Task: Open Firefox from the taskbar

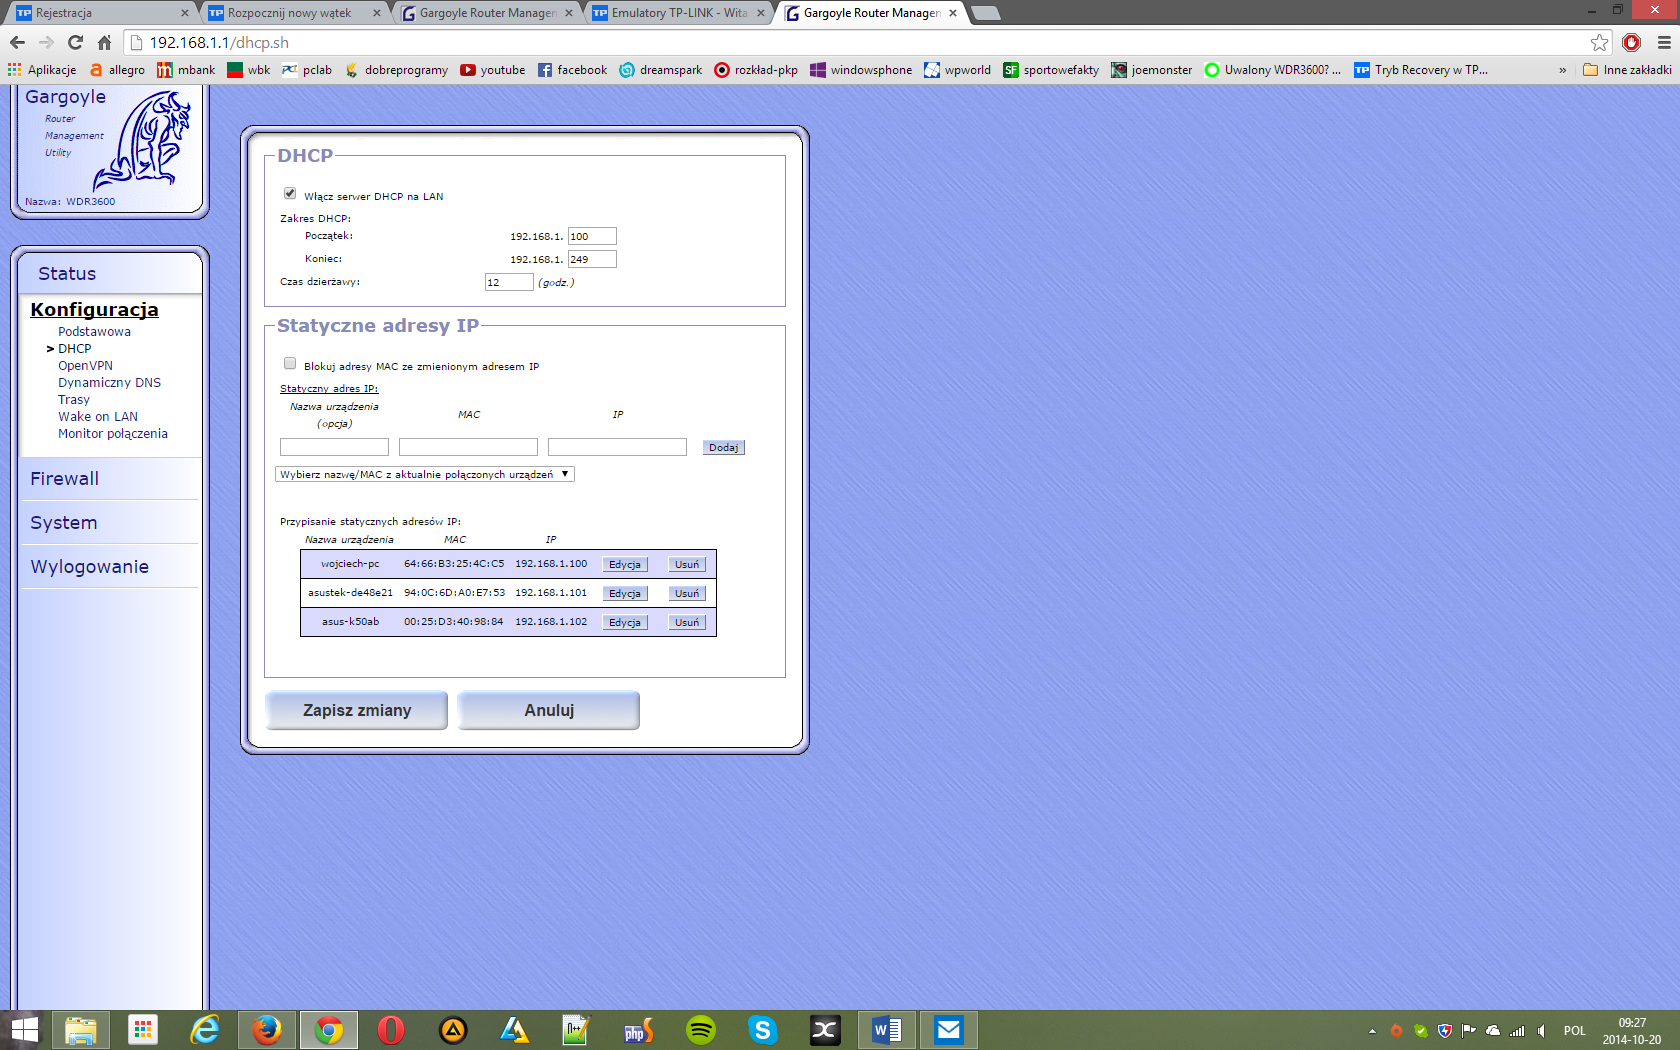Action: (x=267, y=1029)
